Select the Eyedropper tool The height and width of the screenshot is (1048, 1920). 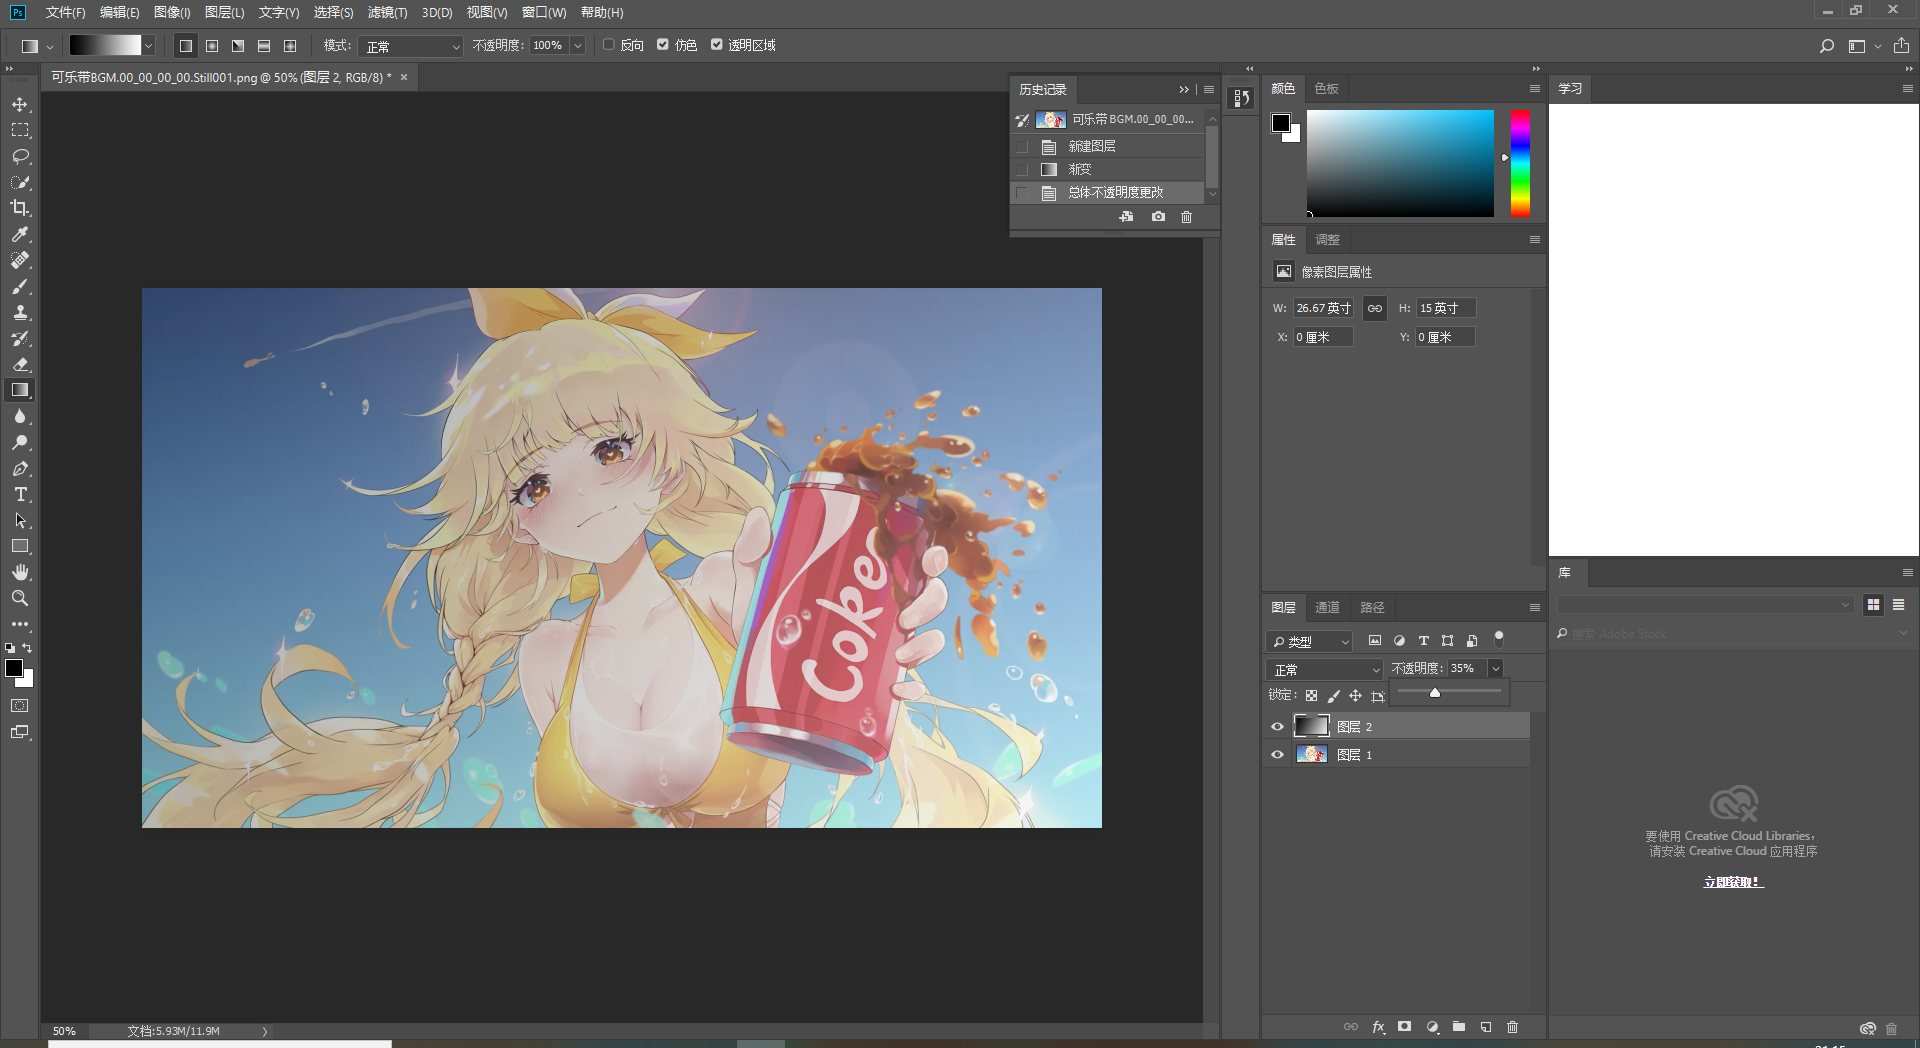coord(20,234)
